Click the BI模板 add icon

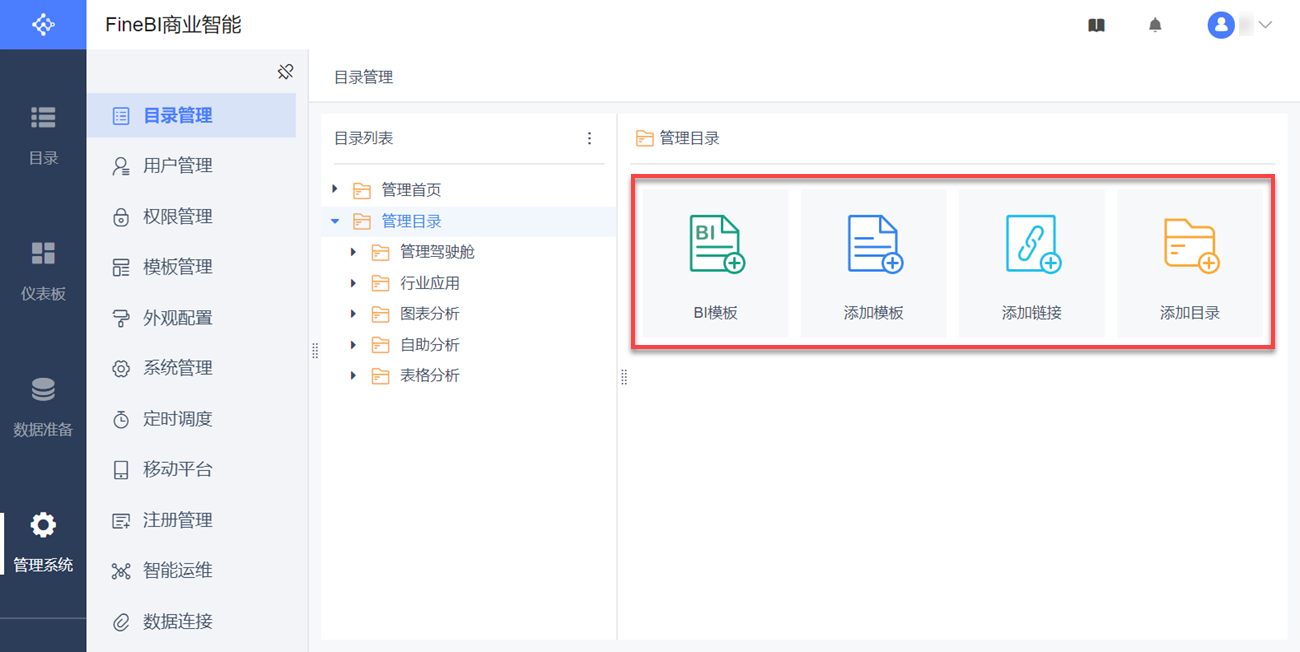tap(716, 245)
